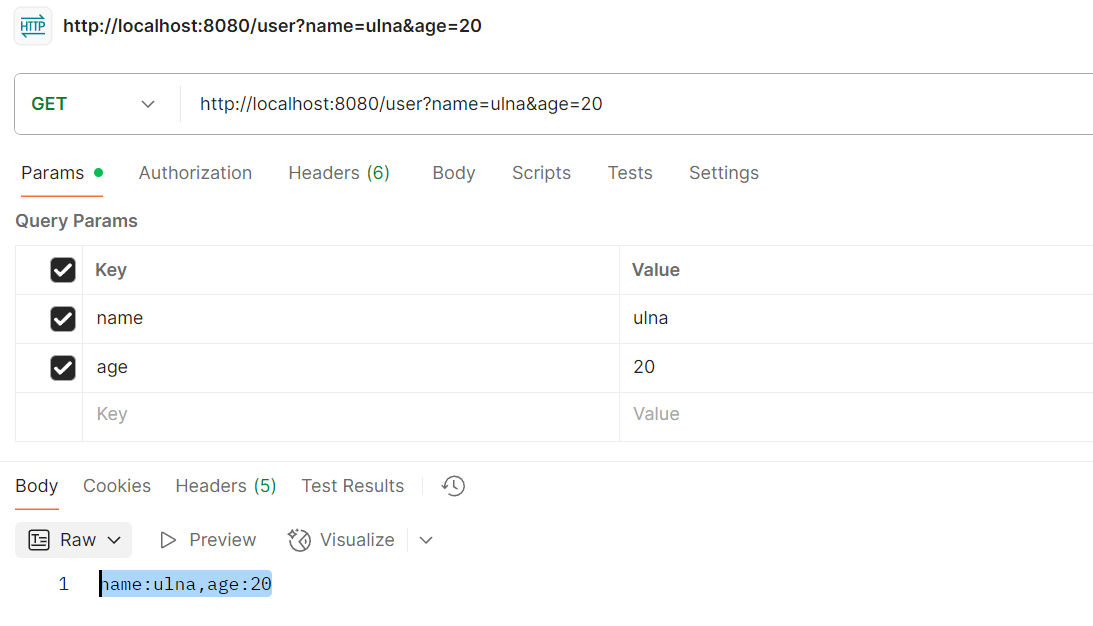
Task: Open the response history clock icon
Action: tap(454, 486)
